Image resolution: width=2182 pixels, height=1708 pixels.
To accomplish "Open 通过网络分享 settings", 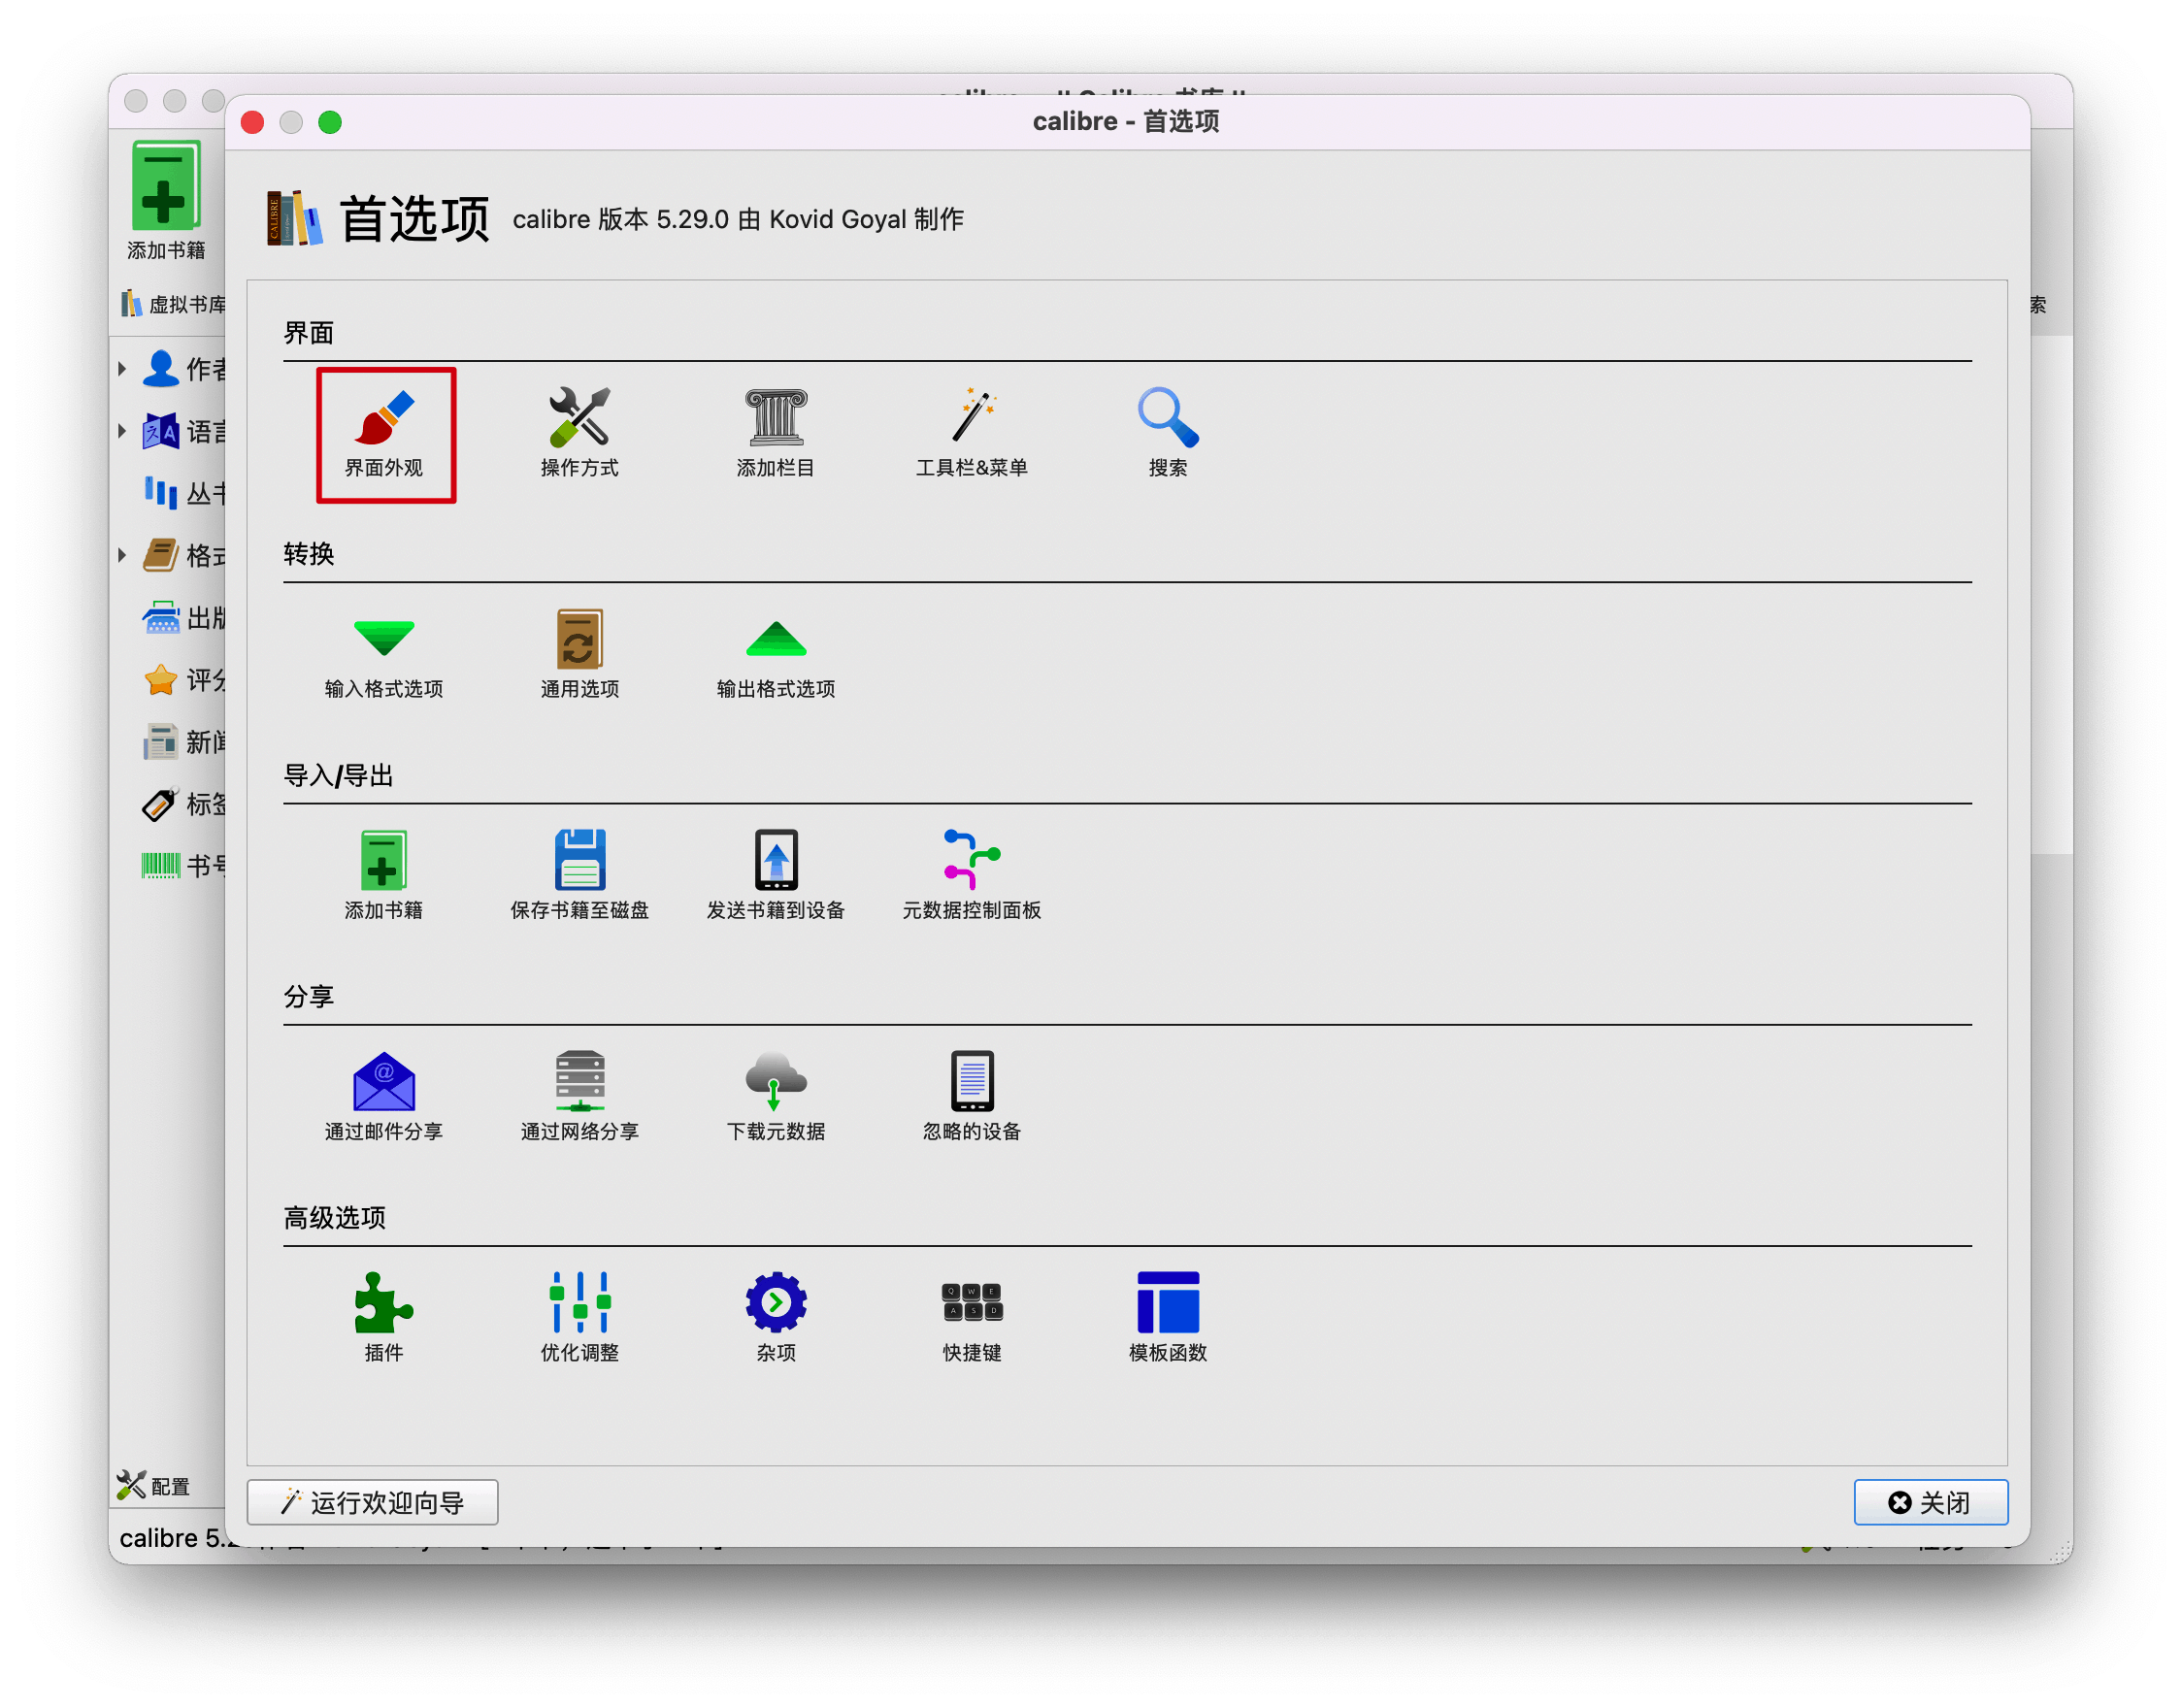I will [x=580, y=1098].
